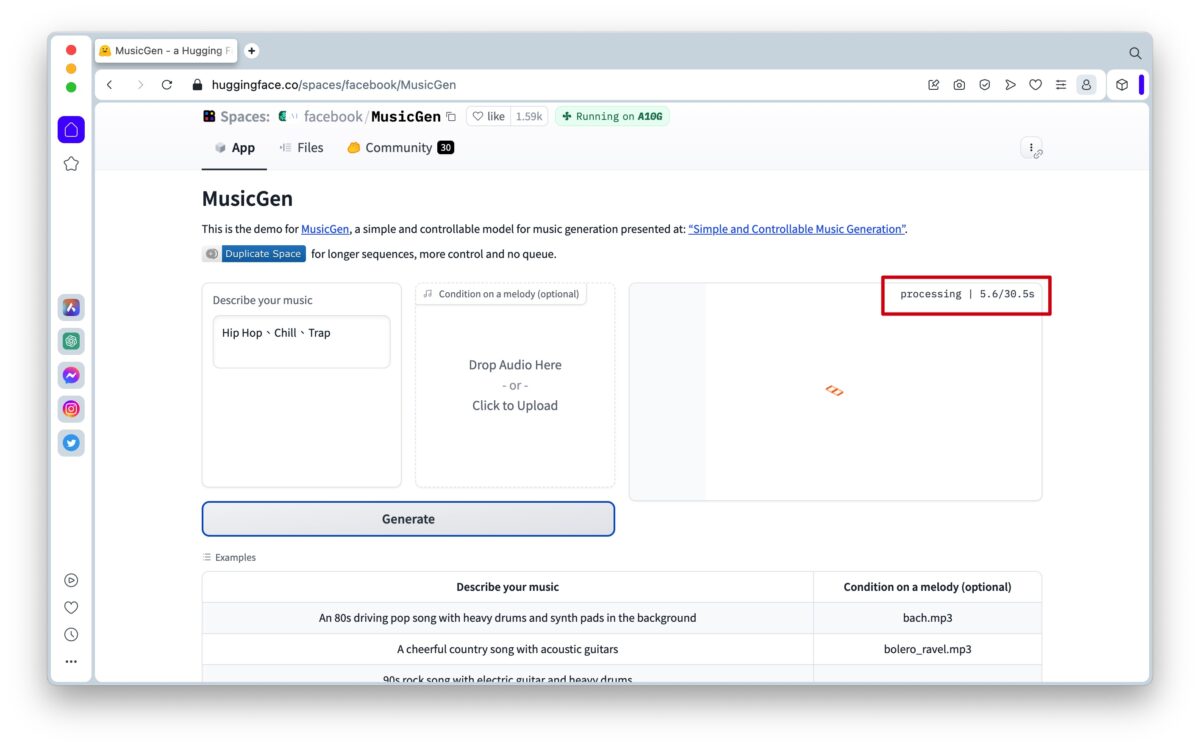Bookmark page with address bar heart
This screenshot has width=1200, height=748.
(1036, 85)
